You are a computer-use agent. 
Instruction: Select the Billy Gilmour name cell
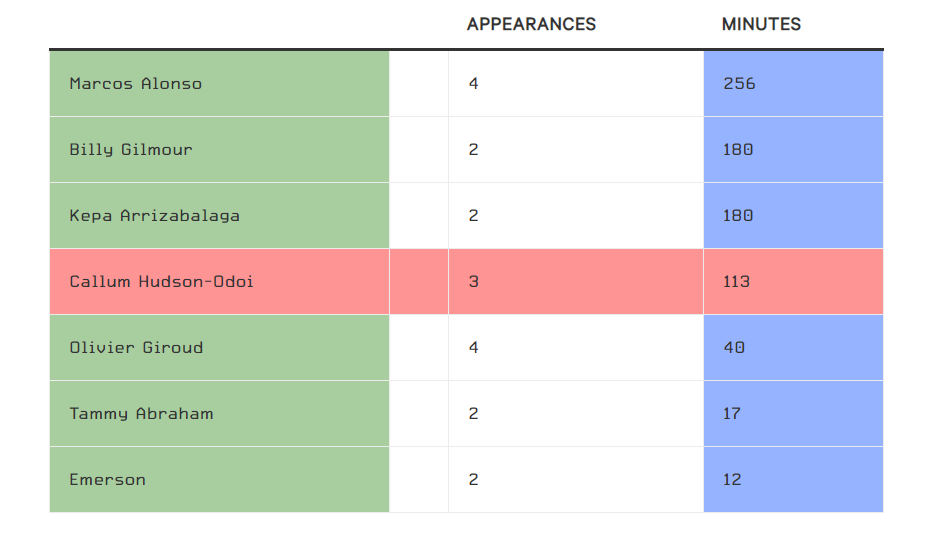pos(131,150)
